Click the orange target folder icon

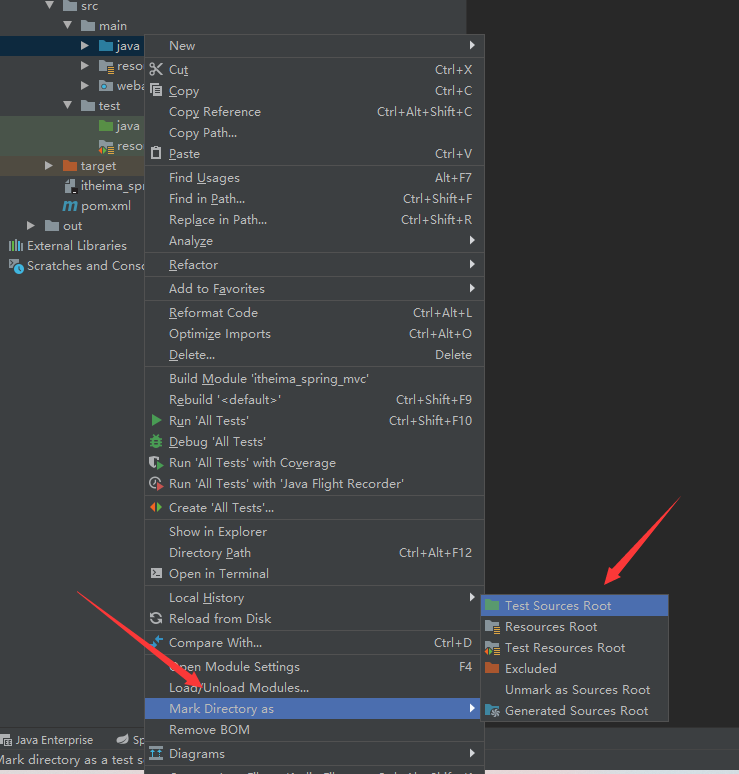(x=70, y=165)
